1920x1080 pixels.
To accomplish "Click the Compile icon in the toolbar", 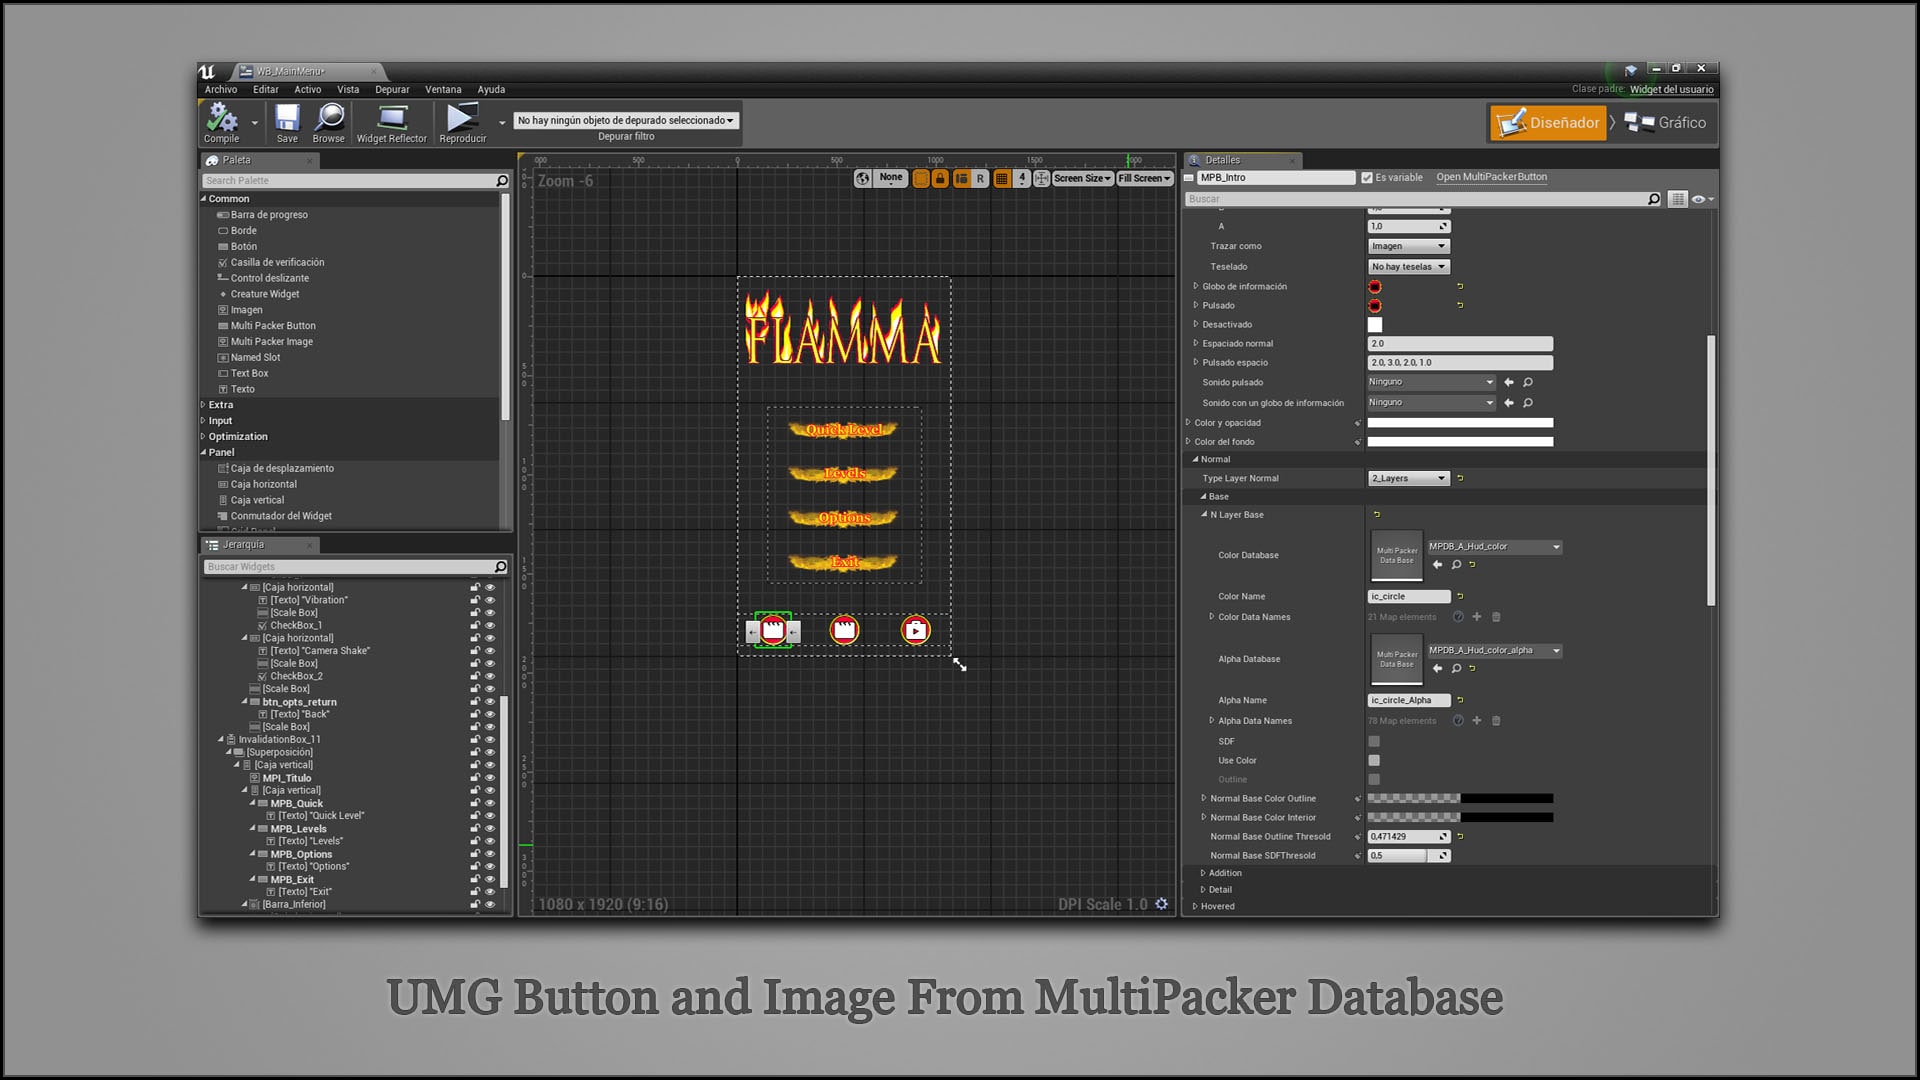I will (x=221, y=118).
